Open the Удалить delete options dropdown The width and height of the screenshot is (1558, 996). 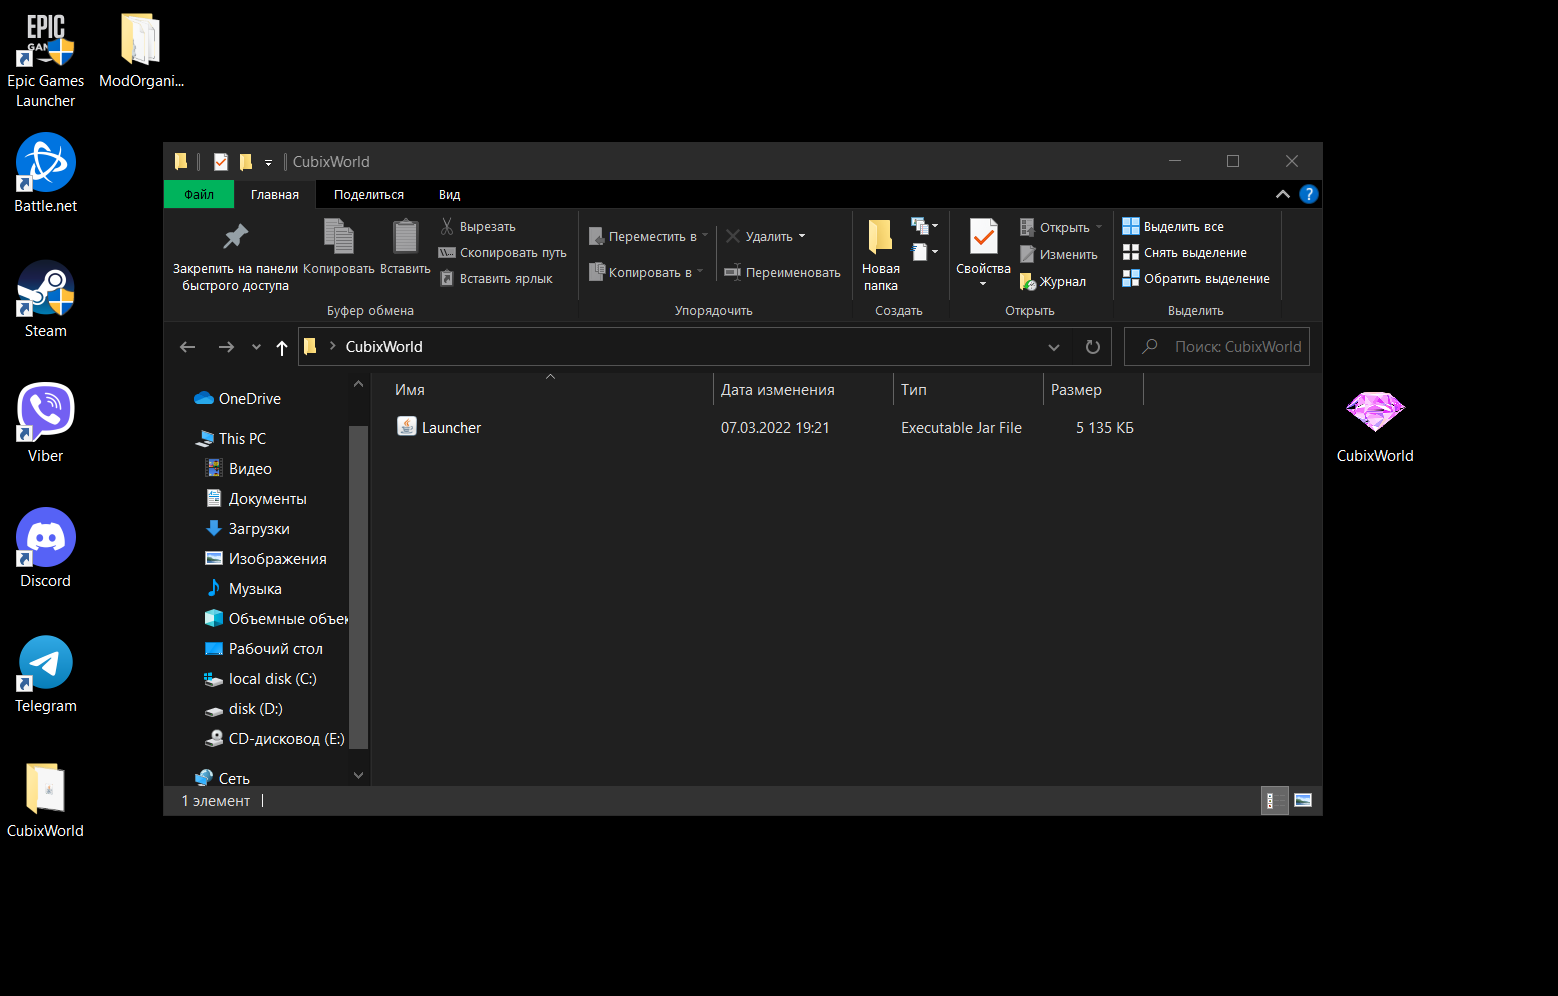(802, 237)
